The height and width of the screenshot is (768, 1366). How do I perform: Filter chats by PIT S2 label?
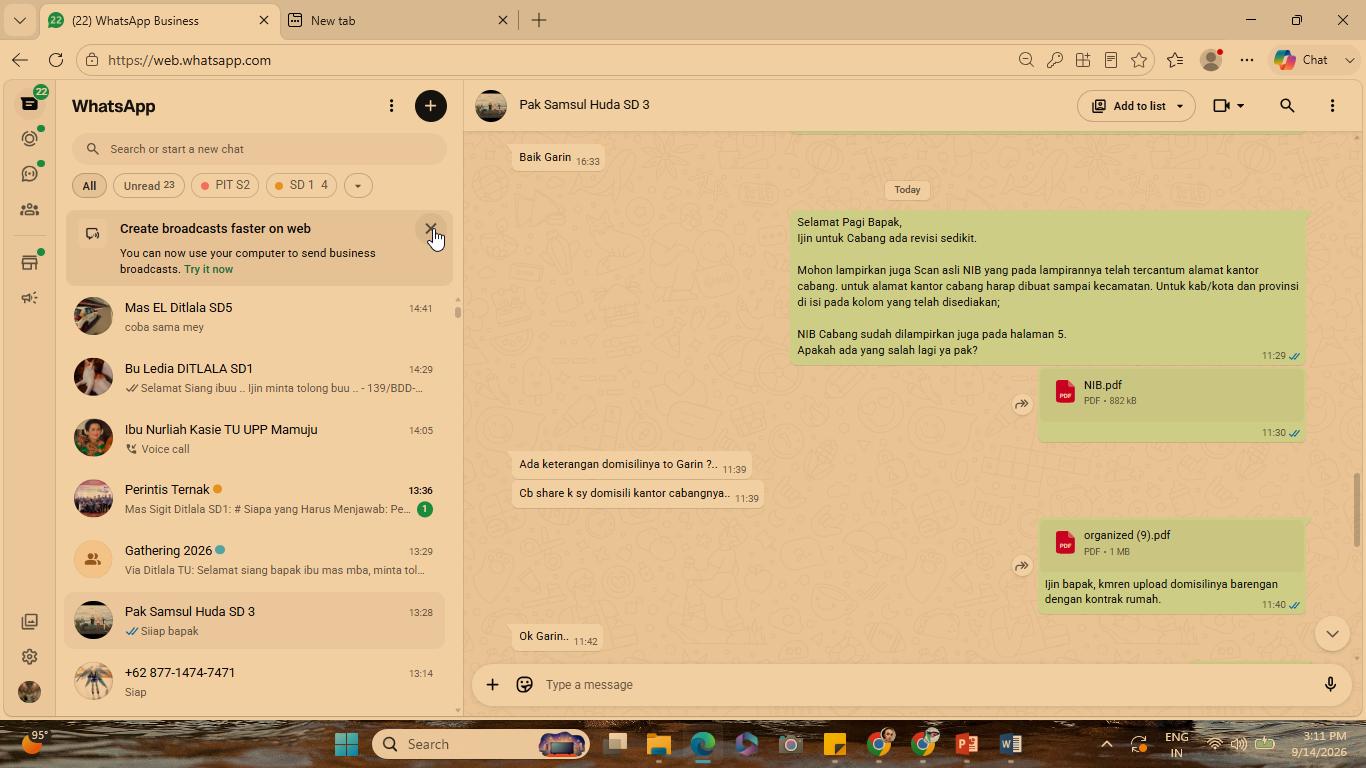point(226,185)
